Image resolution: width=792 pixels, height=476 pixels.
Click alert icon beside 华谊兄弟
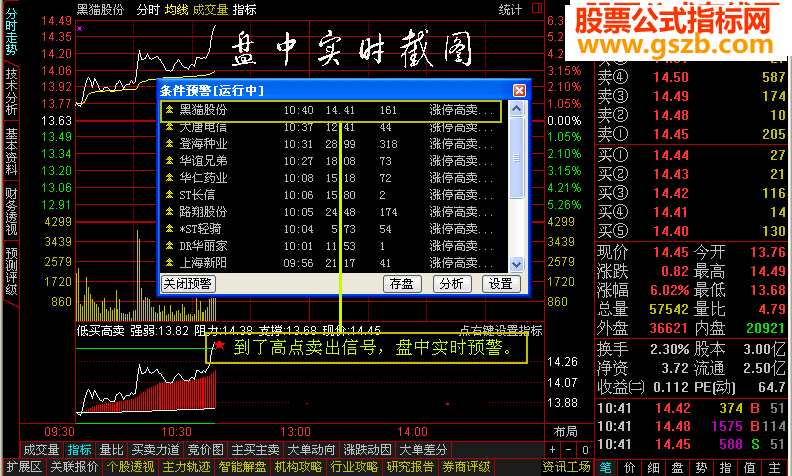169,161
